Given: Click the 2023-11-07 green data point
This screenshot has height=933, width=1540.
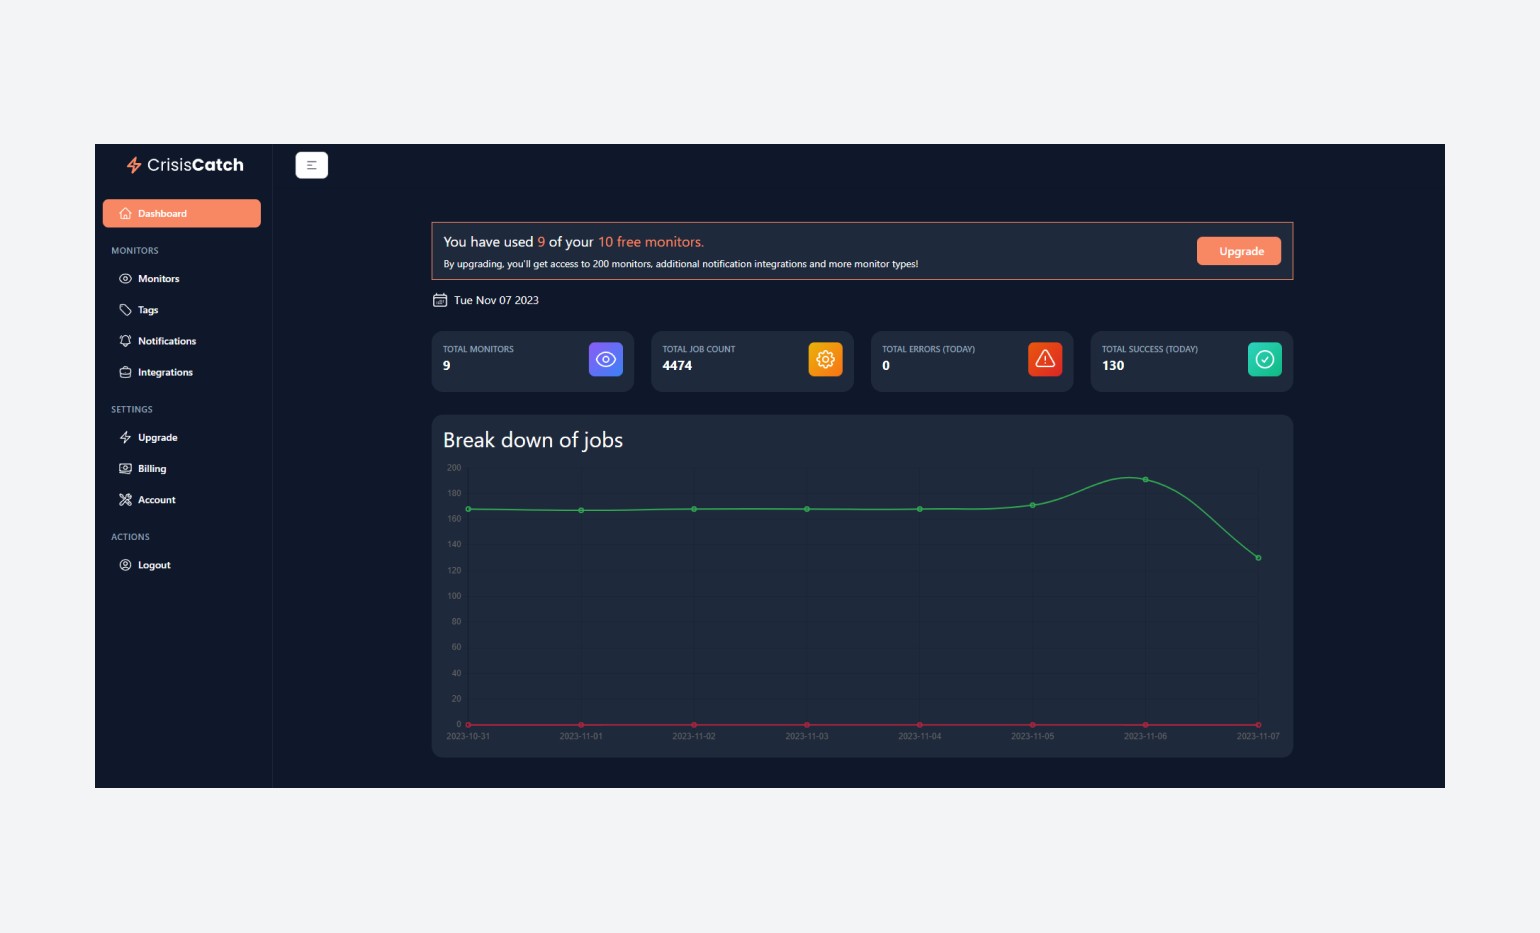Looking at the screenshot, I should coord(1258,558).
